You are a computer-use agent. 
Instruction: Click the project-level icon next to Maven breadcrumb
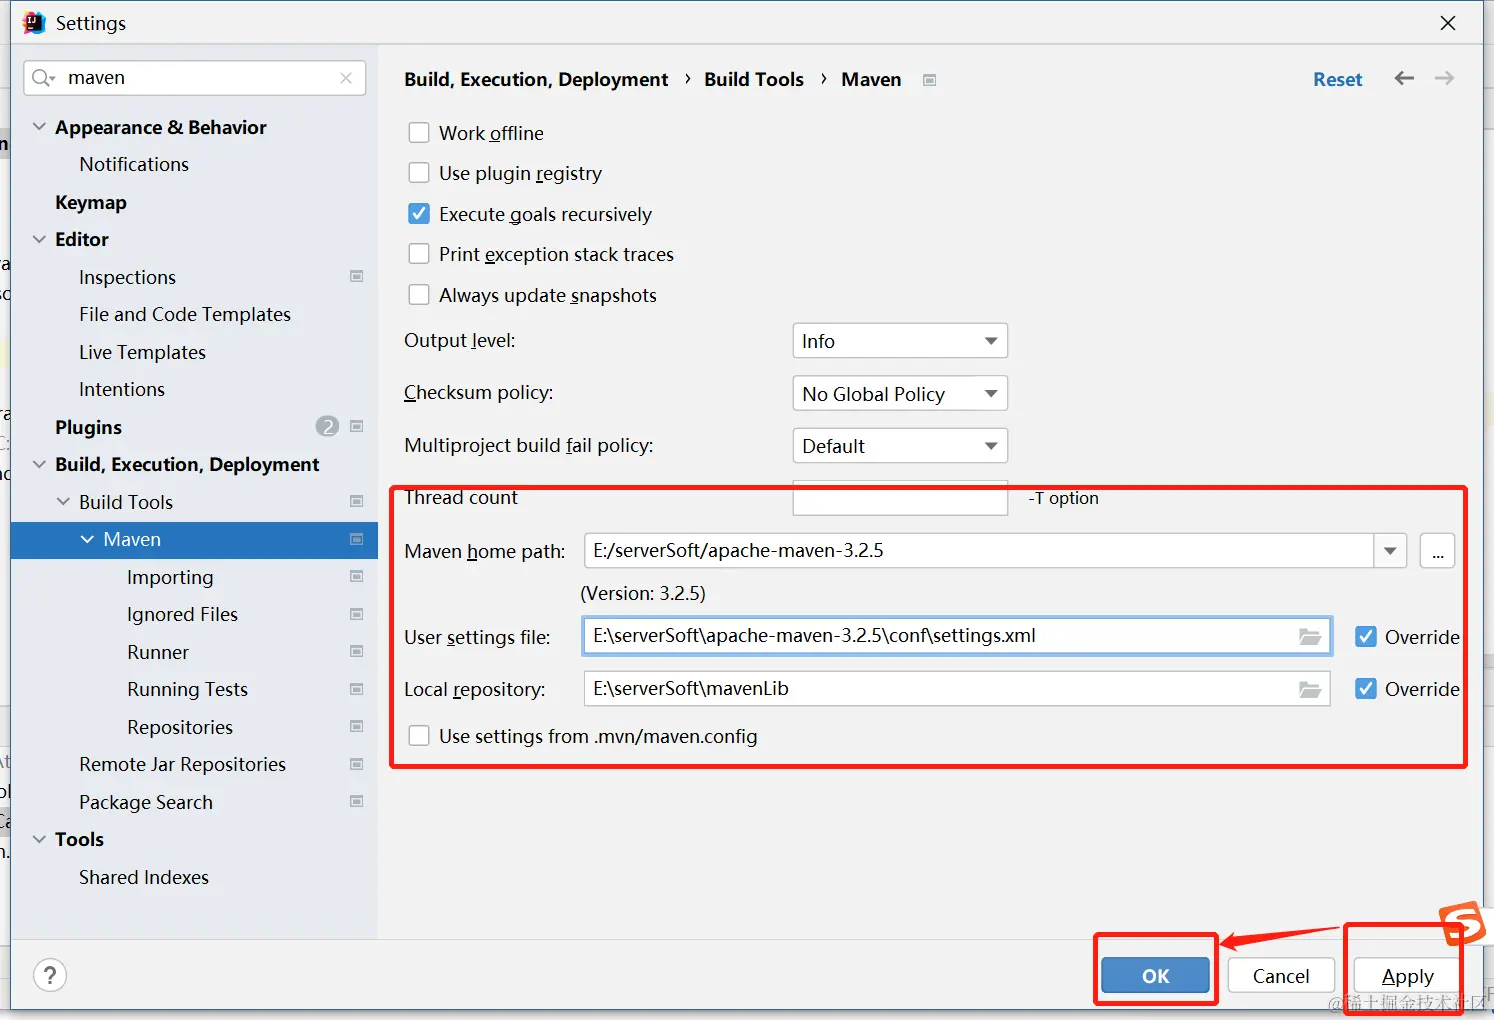point(929,80)
